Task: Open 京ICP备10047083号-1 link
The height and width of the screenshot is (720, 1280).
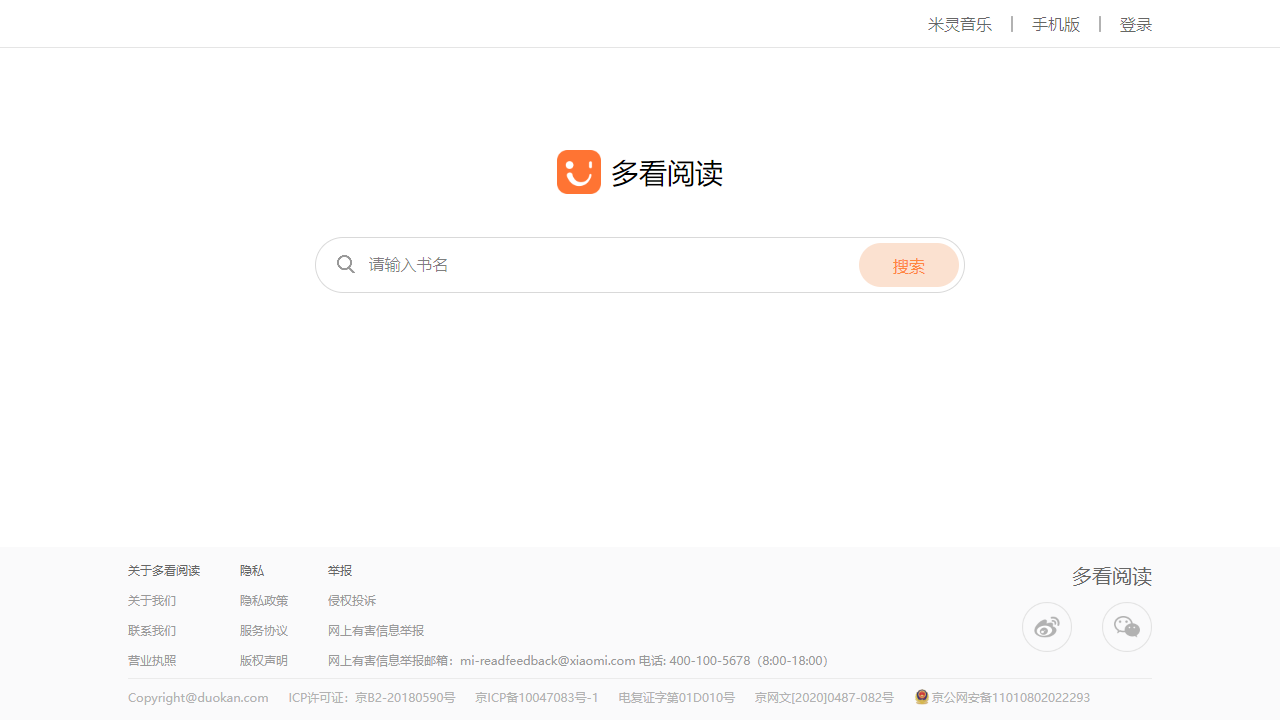Action: pos(537,698)
